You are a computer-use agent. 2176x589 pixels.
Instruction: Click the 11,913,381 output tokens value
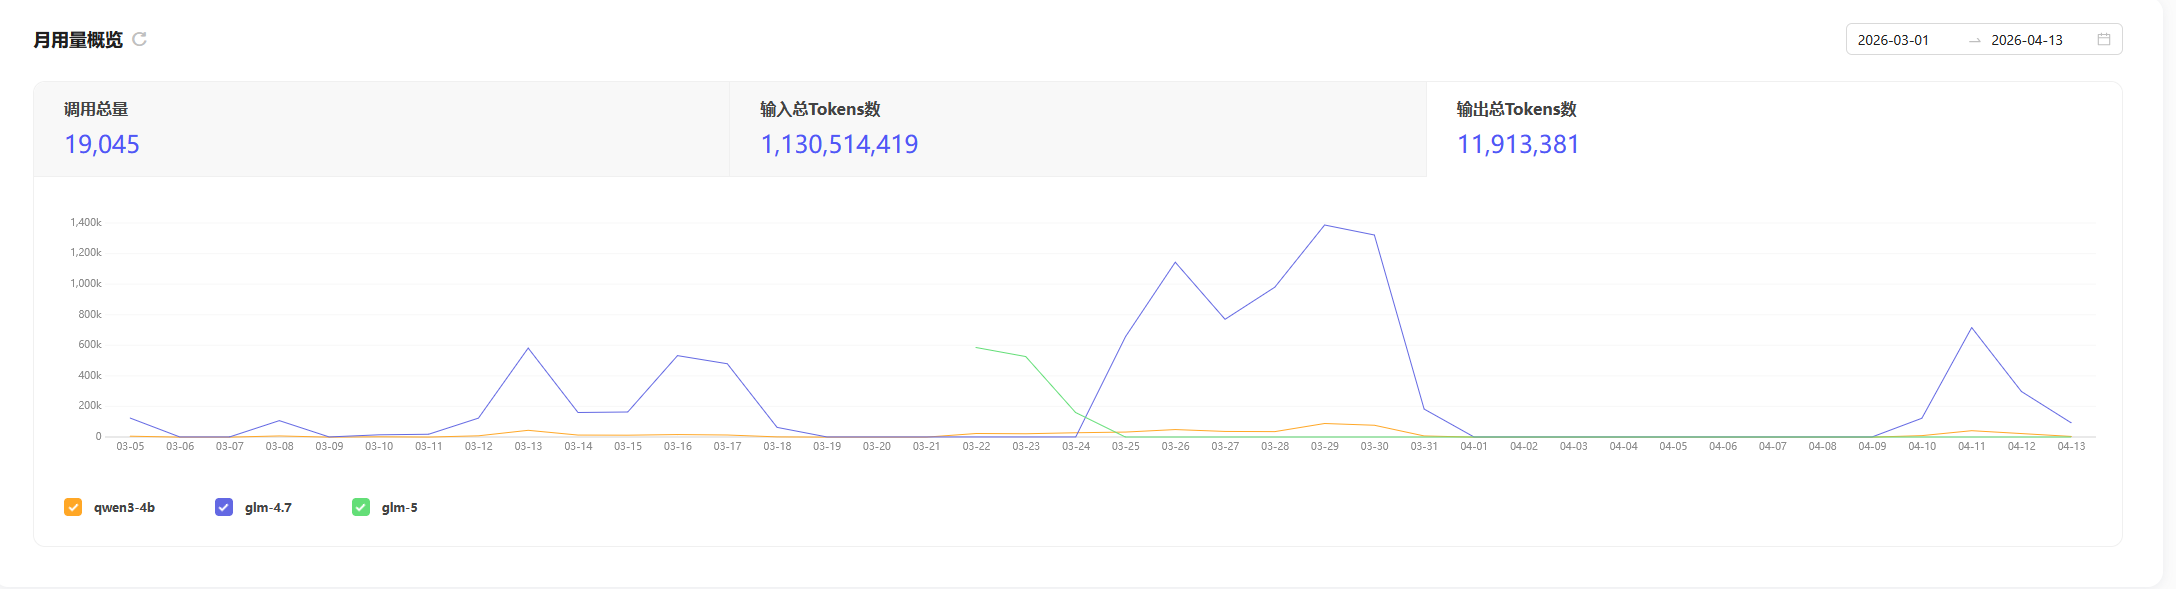[x=1517, y=145]
